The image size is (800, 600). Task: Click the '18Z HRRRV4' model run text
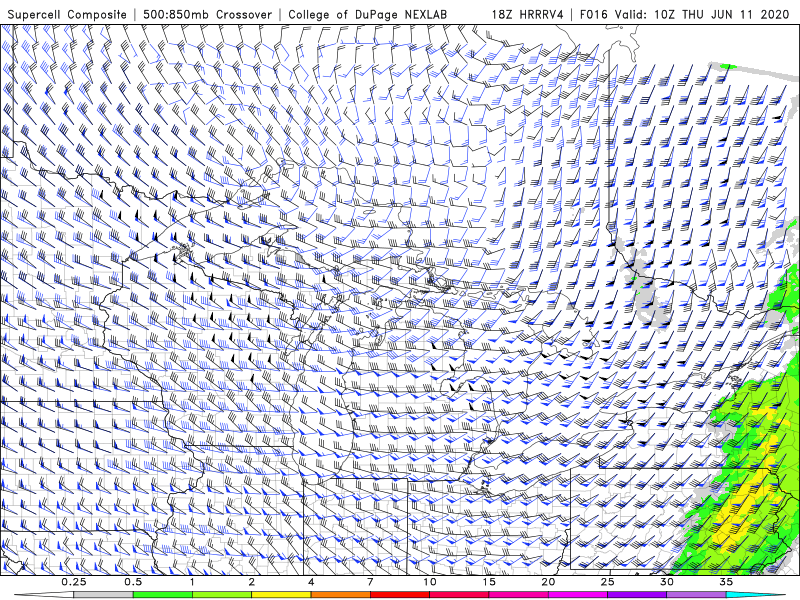pyautogui.click(x=528, y=14)
